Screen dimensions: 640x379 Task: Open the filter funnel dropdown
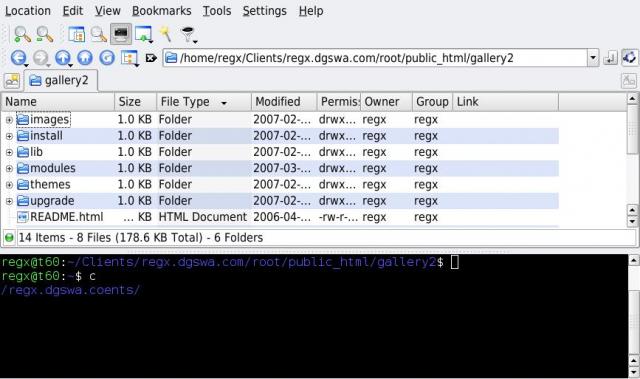[189, 35]
